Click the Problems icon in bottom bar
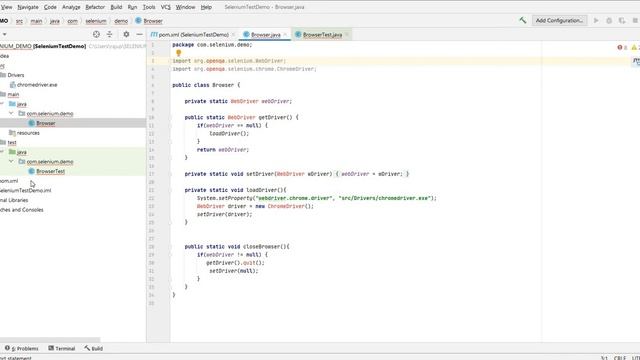Viewport: 640px width, 360px height. point(7,348)
